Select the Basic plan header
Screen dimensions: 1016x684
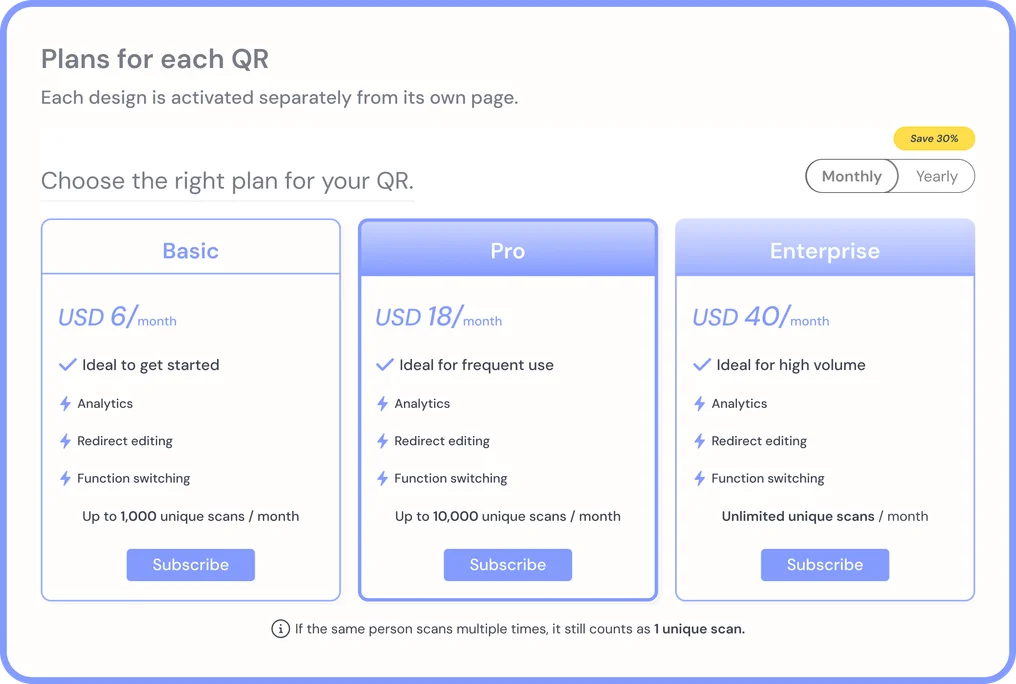click(190, 251)
